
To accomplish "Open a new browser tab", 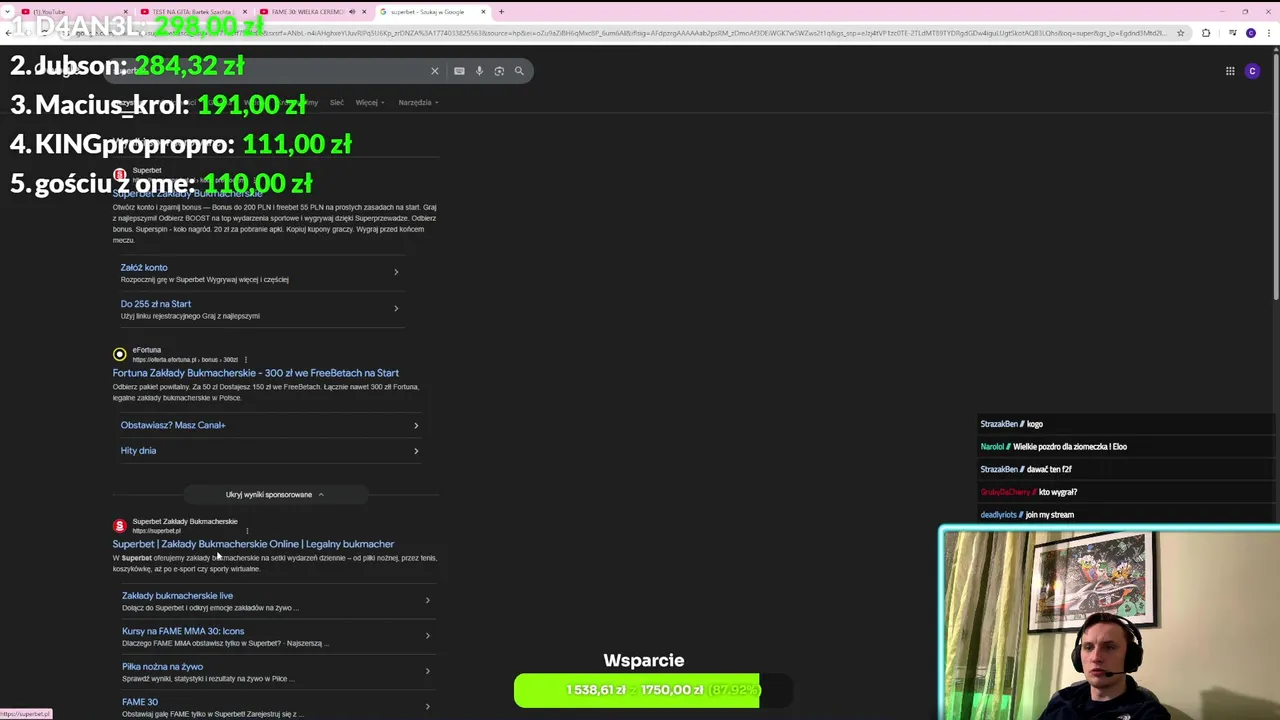I will pos(501,12).
